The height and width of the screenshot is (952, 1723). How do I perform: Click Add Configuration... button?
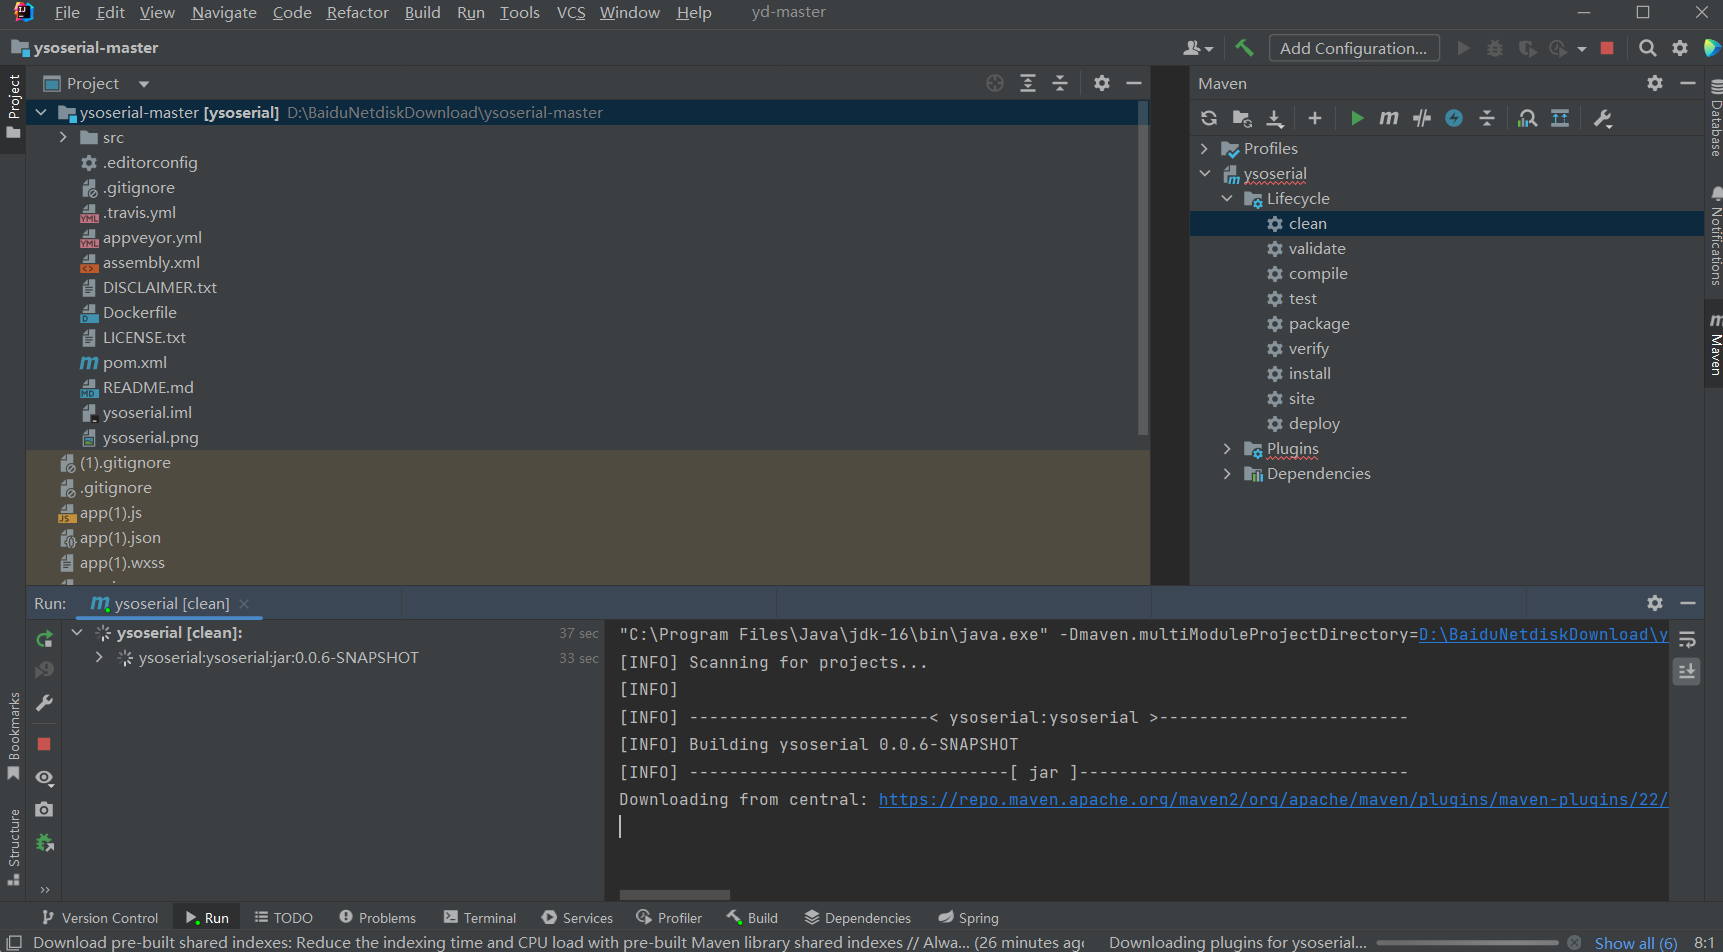(1354, 48)
